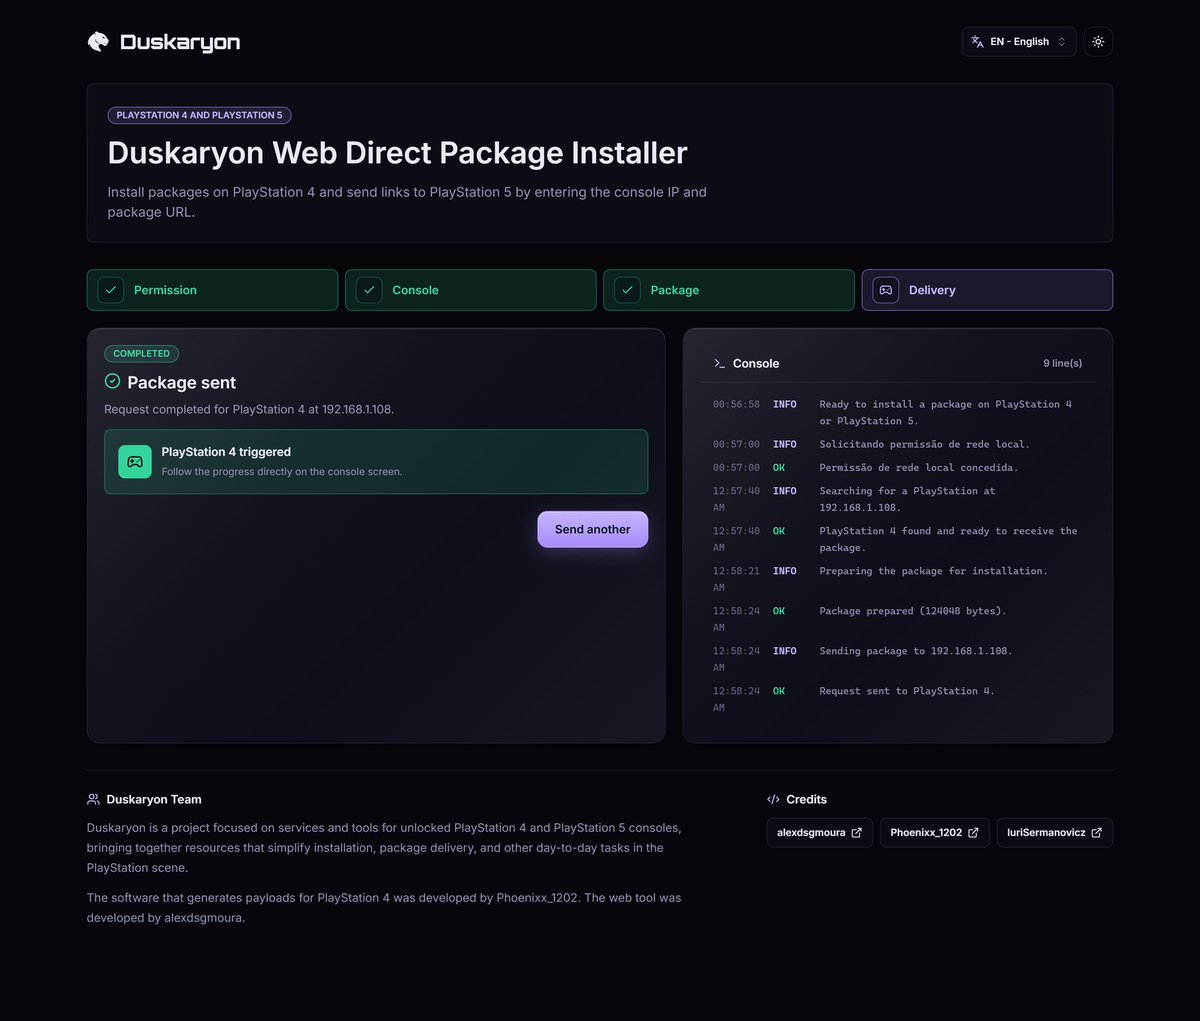
Task: Click the Duskaryon panther logo icon
Action: click(x=98, y=41)
